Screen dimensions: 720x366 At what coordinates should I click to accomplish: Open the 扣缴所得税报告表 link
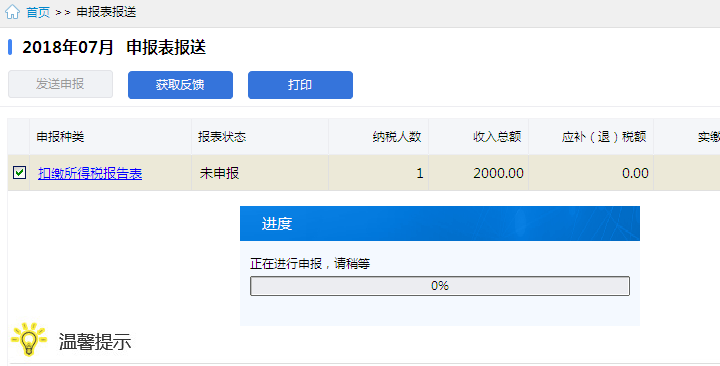click(90, 173)
